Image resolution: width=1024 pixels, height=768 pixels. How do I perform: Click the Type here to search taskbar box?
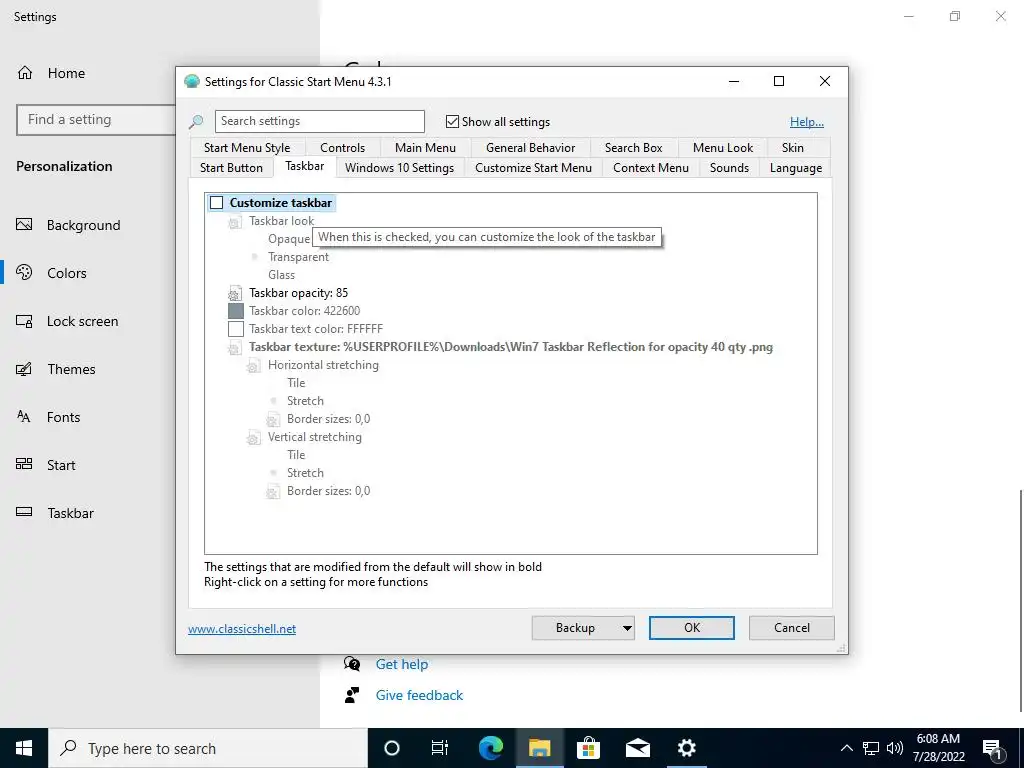tap(208, 748)
